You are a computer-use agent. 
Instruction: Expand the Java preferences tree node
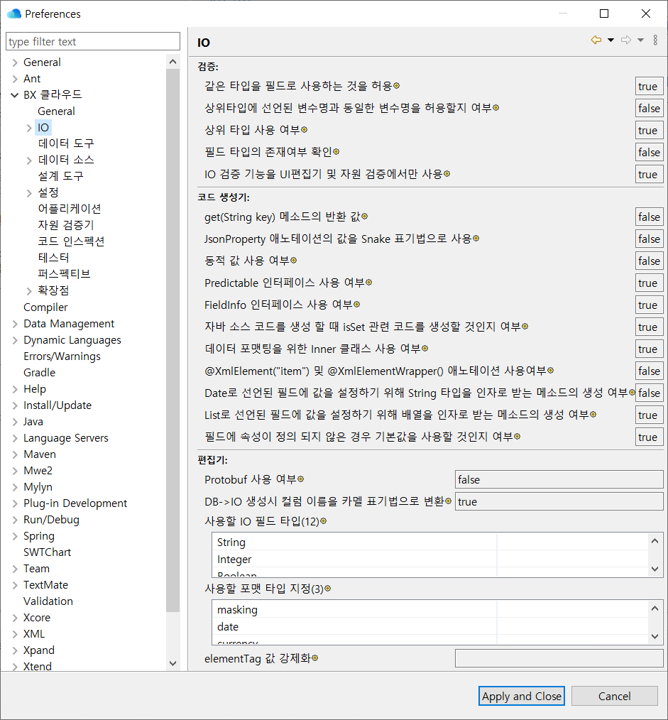tap(15, 422)
